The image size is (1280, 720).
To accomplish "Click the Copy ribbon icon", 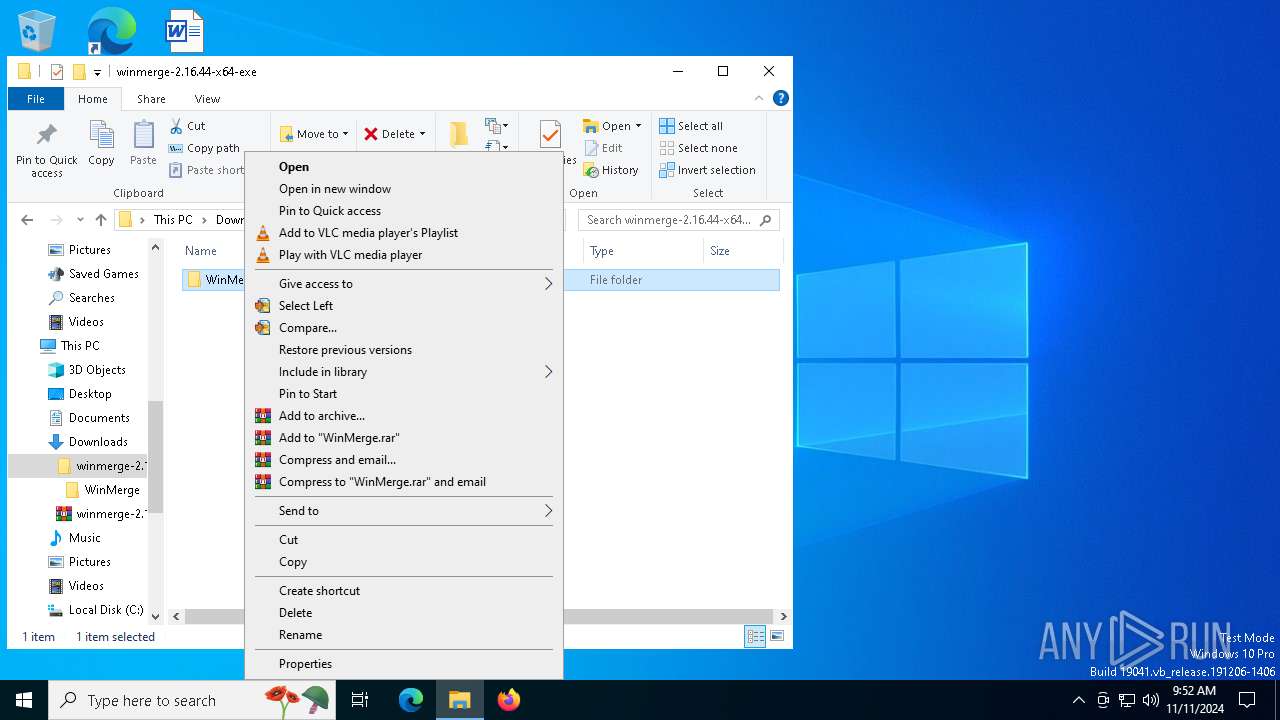I will point(101,143).
